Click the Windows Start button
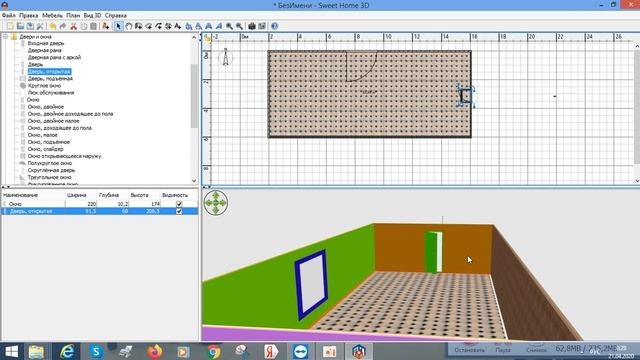Image resolution: width=640 pixels, height=360 pixels. [x=11, y=351]
